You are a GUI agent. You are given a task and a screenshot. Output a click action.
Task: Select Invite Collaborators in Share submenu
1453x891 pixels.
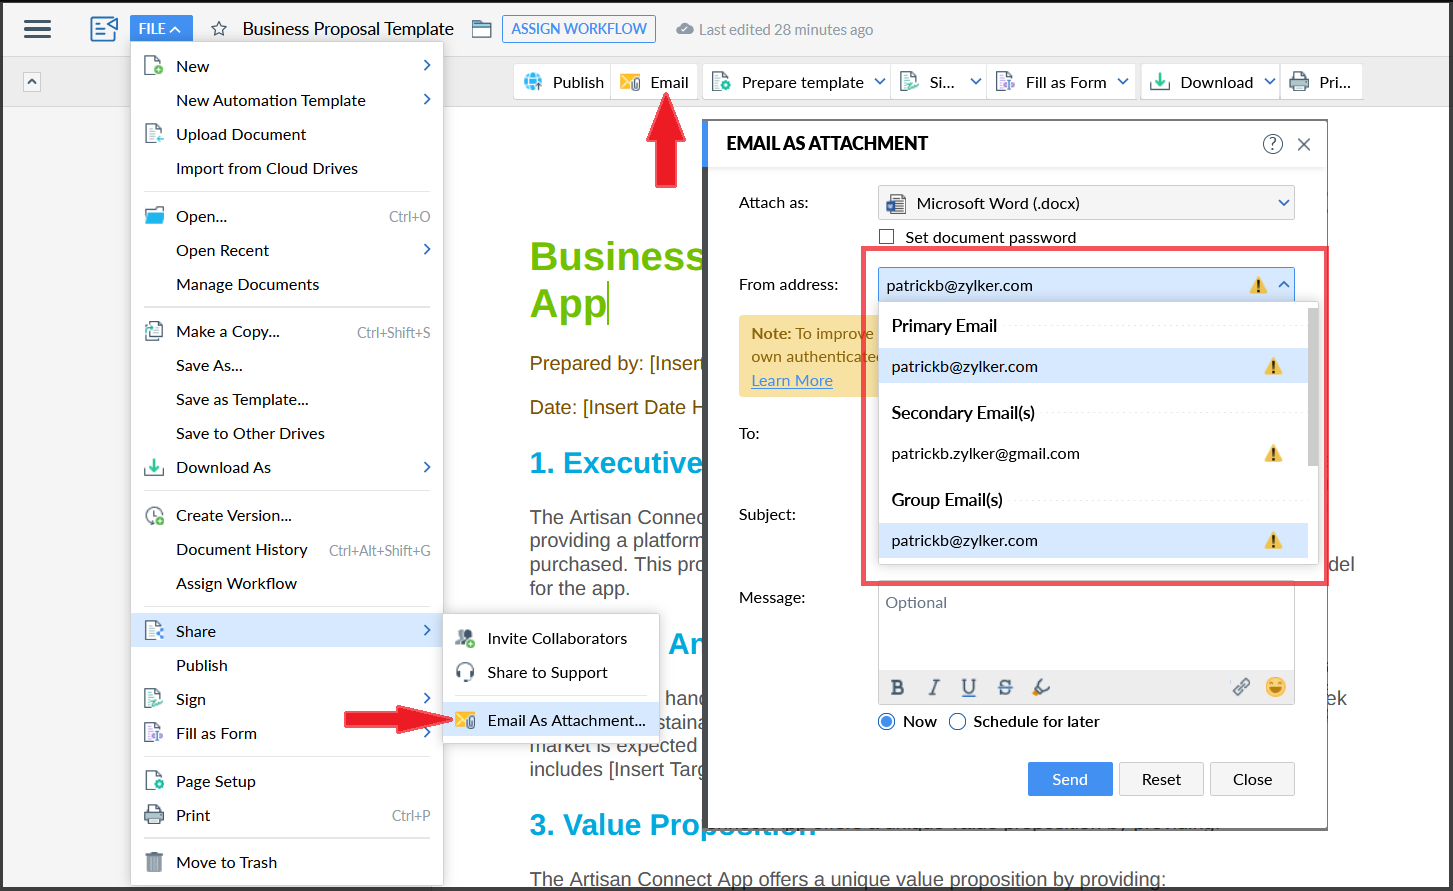(551, 638)
